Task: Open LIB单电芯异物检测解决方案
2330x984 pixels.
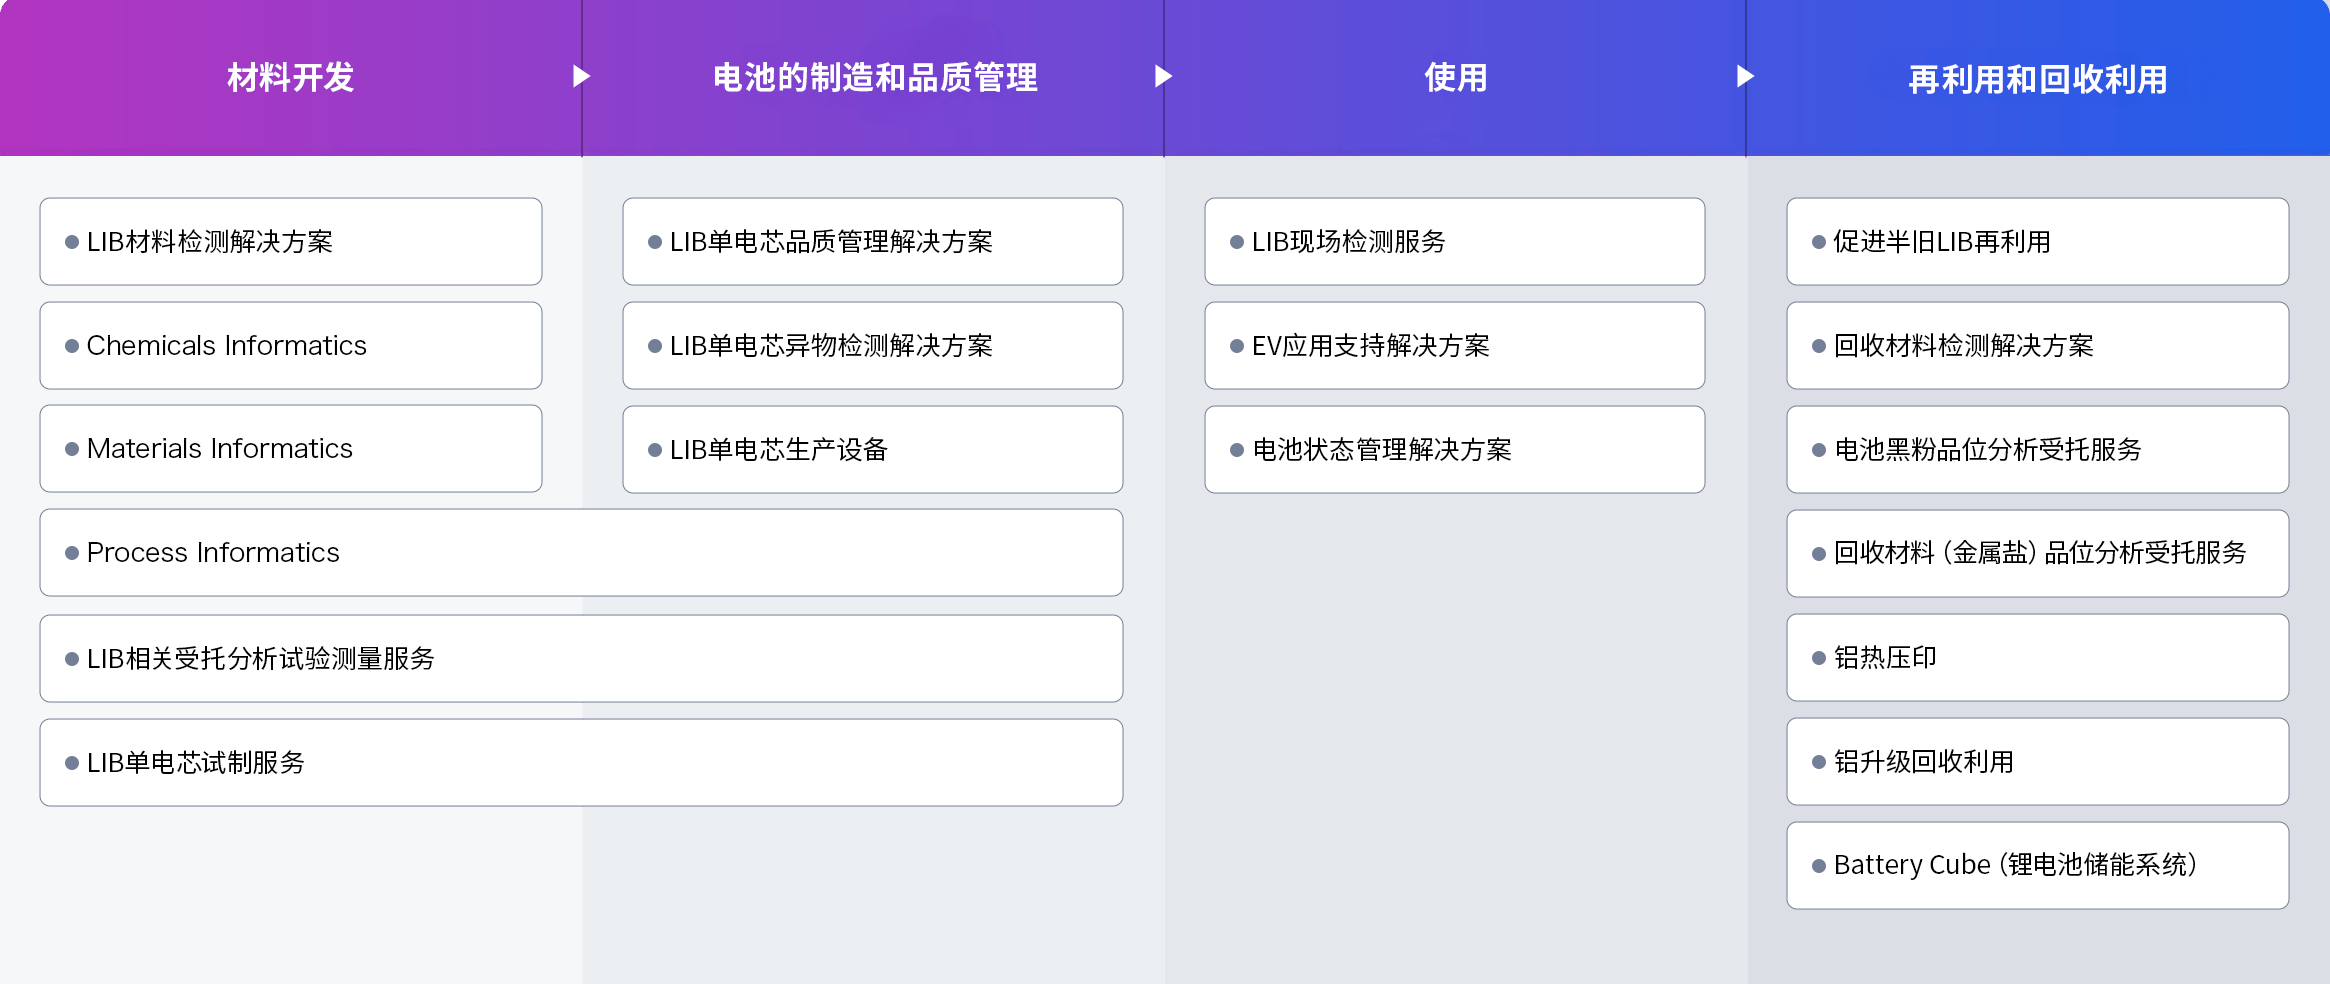Action: (x=872, y=346)
